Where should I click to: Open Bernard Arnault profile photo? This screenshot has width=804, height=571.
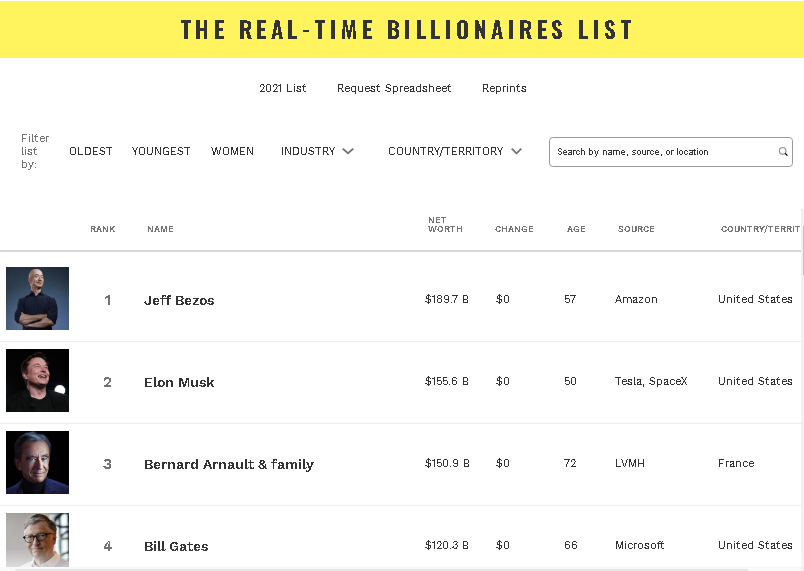point(37,463)
